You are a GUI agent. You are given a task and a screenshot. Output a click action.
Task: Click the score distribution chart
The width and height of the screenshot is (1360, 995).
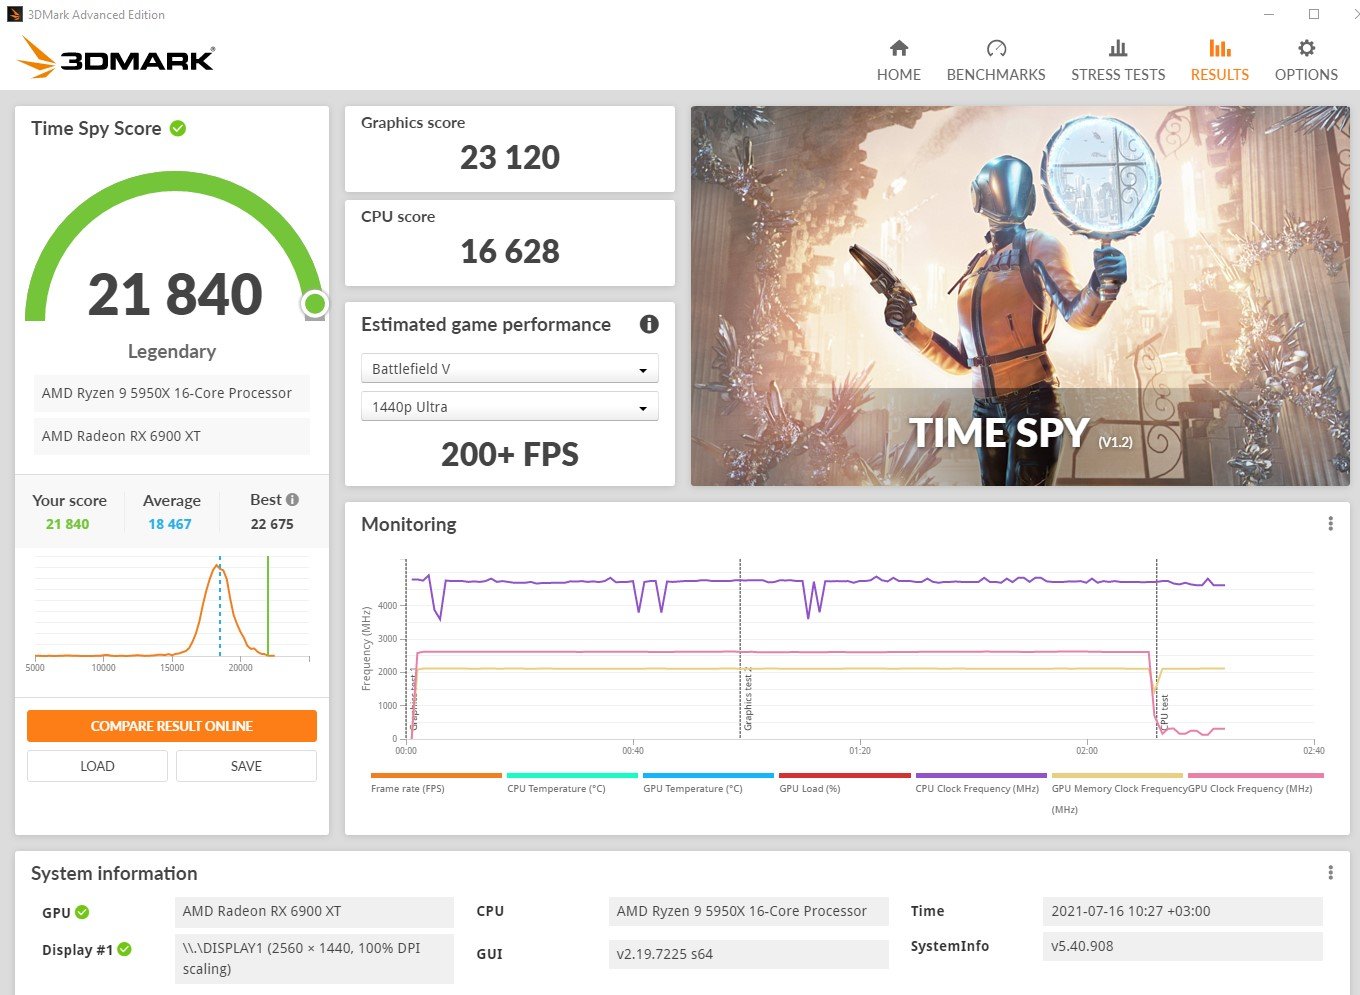[172, 612]
